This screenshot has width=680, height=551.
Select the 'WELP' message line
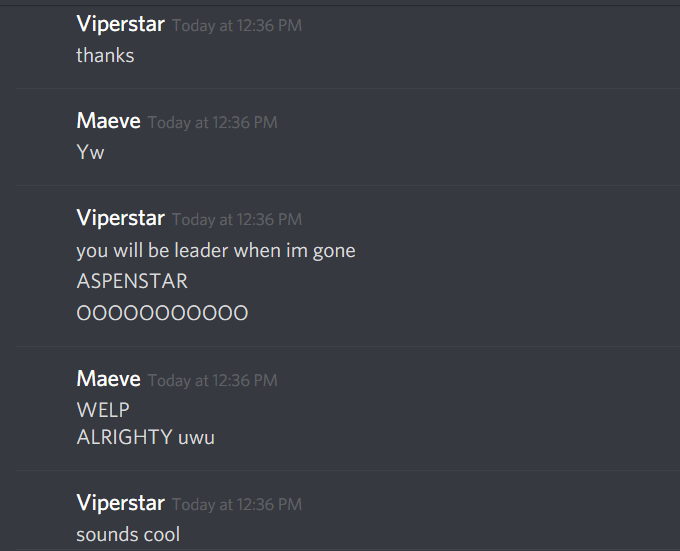103,410
